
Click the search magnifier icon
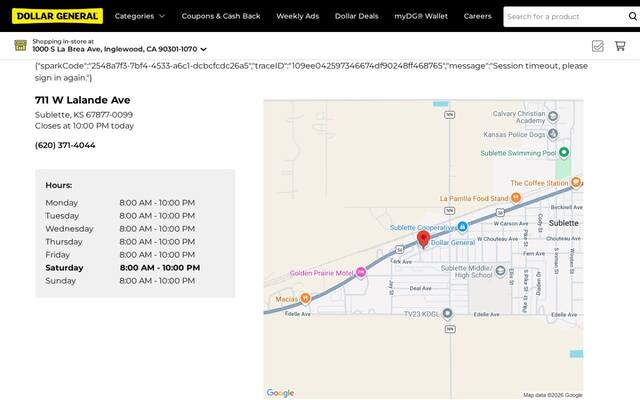point(633,16)
